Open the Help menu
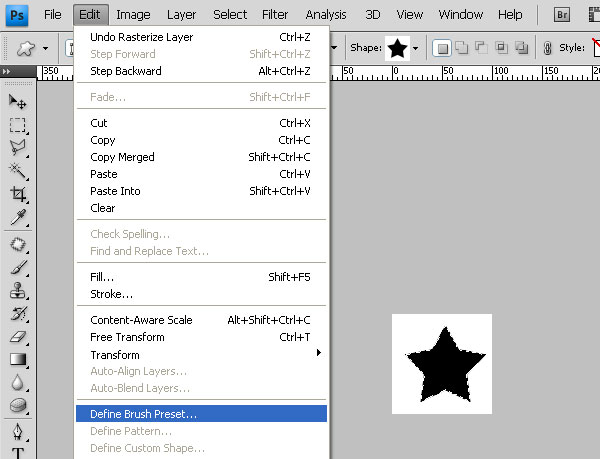Screen dimensions: 600x459 pos(510,15)
